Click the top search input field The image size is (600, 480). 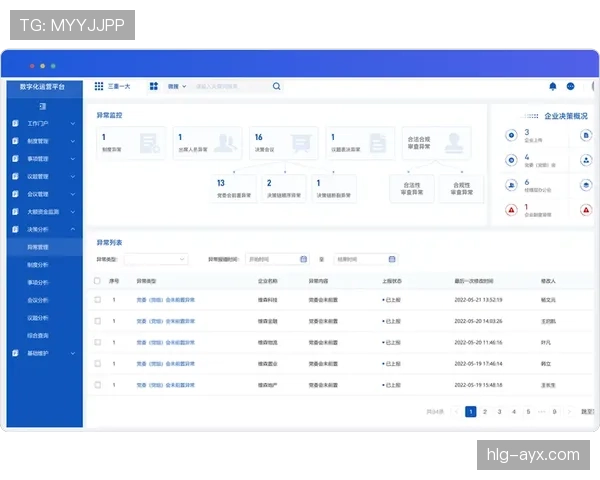[230, 87]
